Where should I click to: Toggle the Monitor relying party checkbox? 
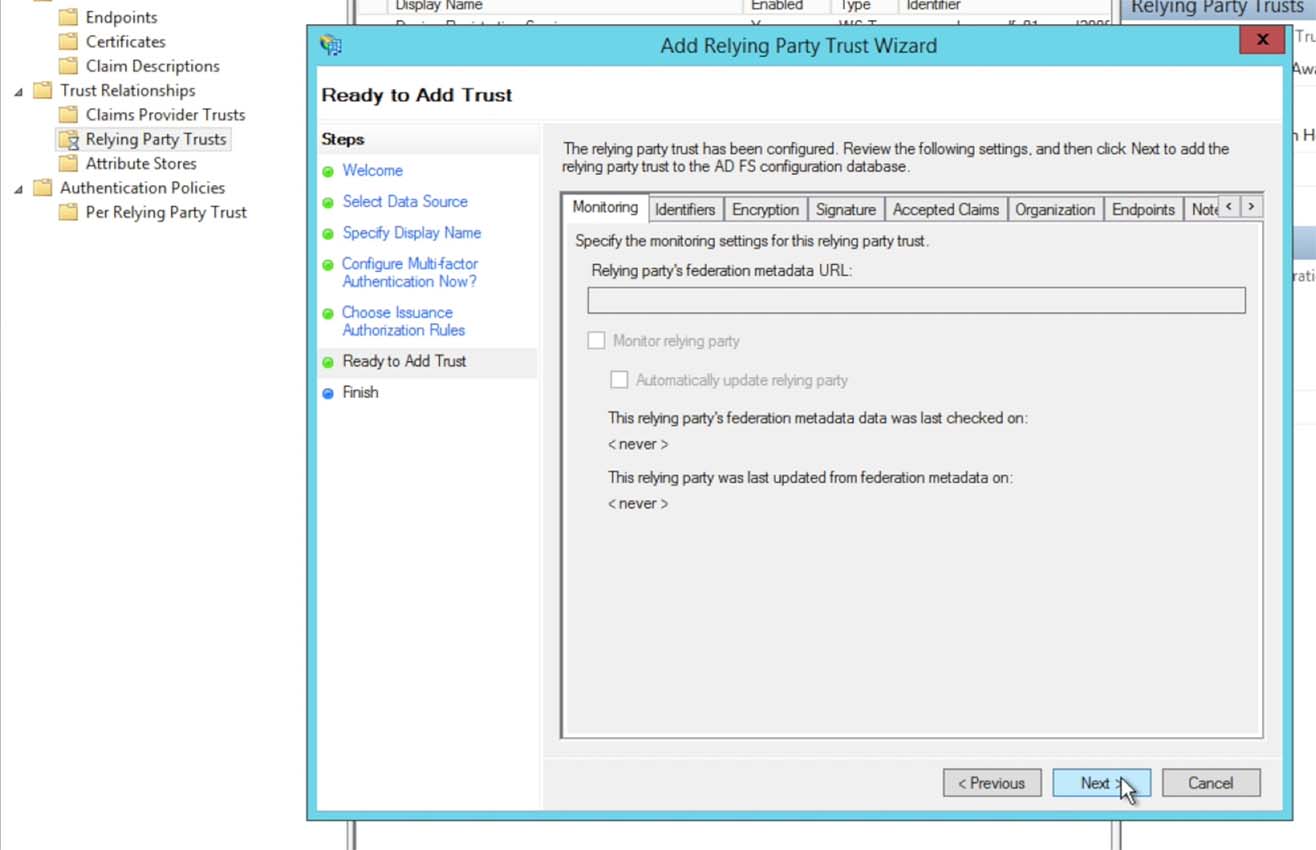coord(597,341)
